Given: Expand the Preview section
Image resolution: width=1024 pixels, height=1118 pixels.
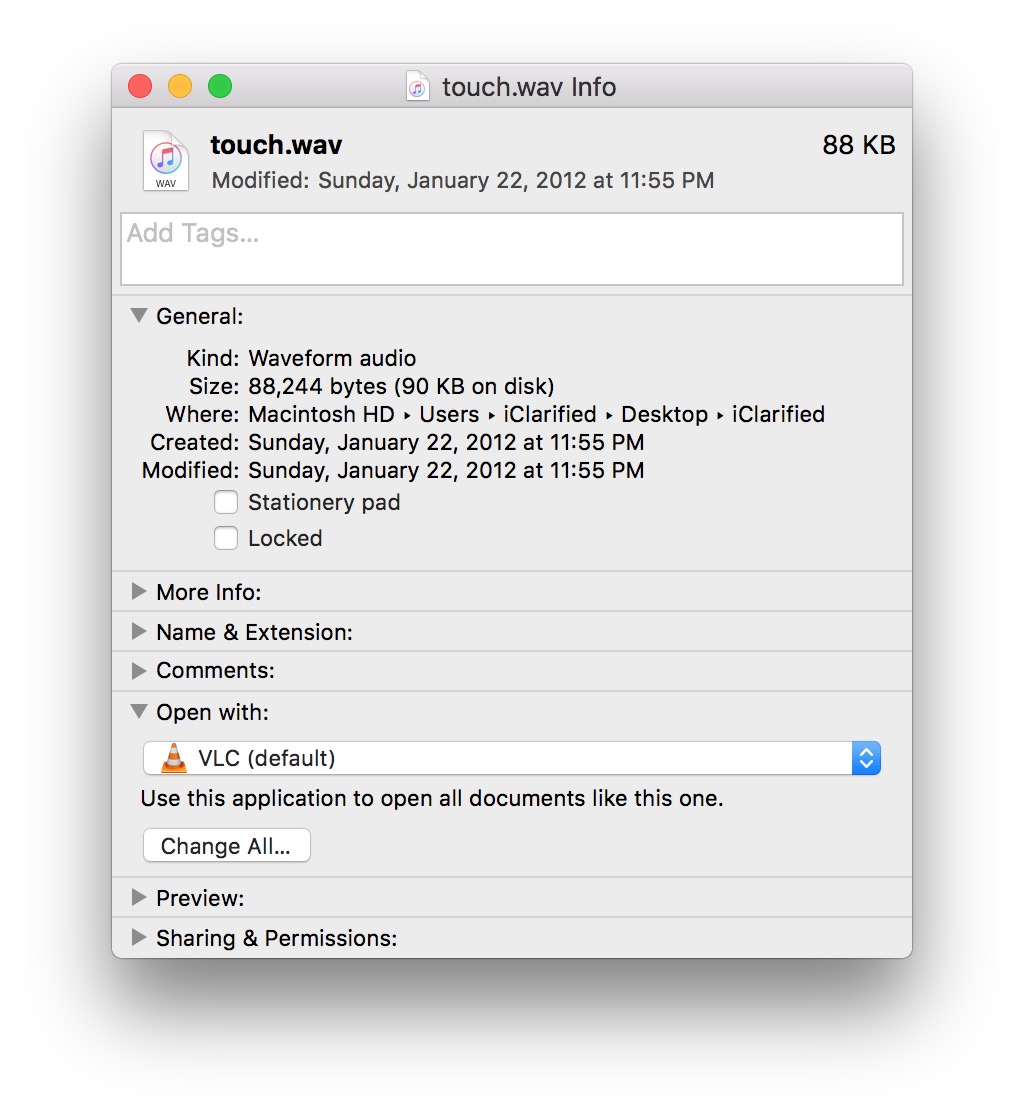Looking at the screenshot, I should click(139, 898).
